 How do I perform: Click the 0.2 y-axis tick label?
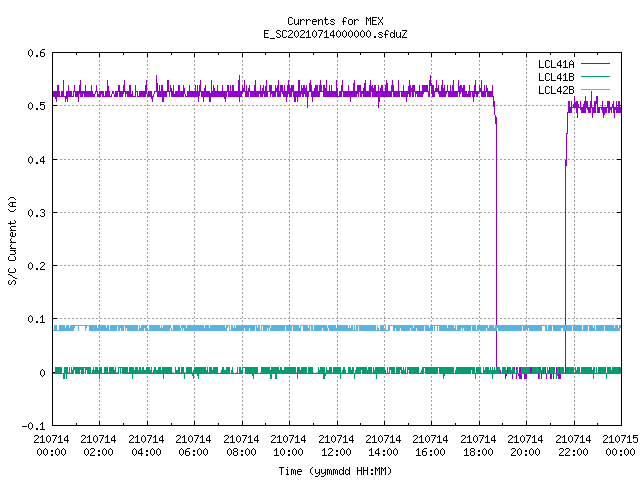pos(36,266)
